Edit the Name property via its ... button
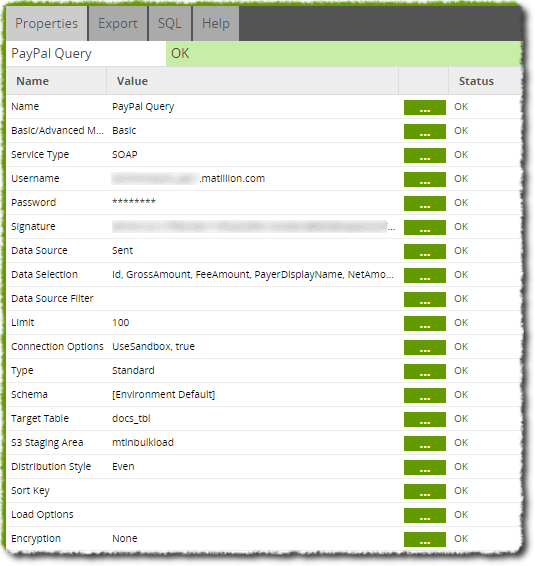 tap(425, 108)
